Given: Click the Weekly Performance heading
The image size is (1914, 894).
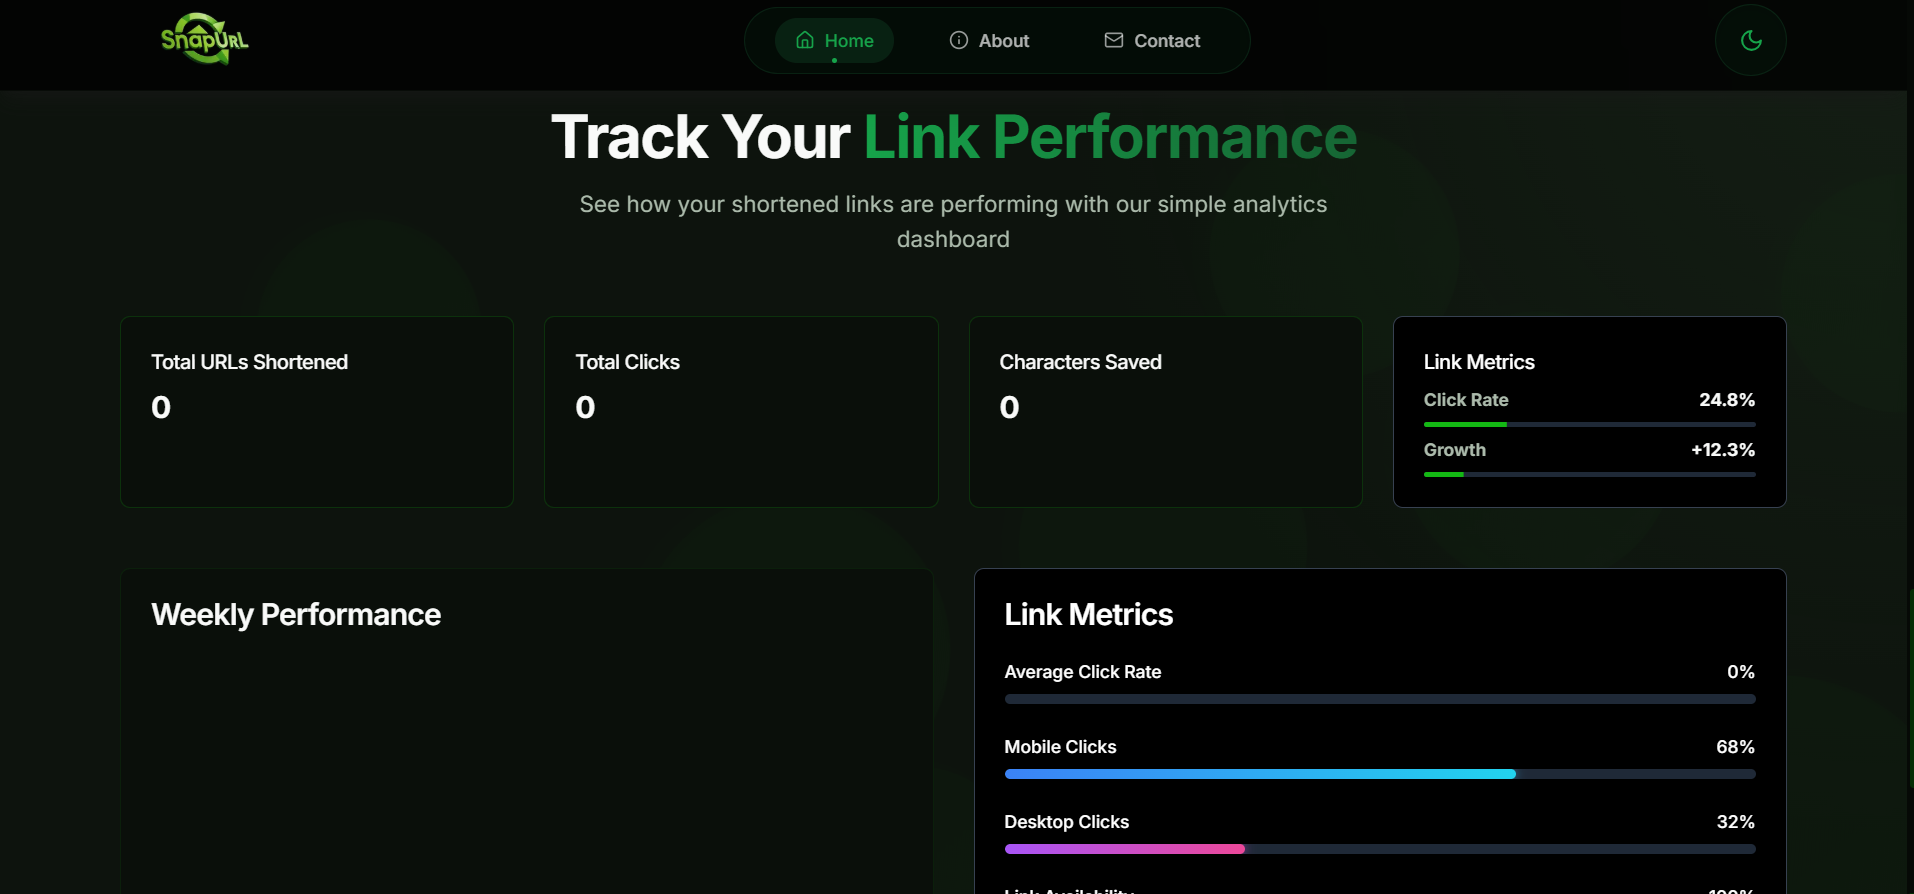Looking at the screenshot, I should click(x=296, y=615).
